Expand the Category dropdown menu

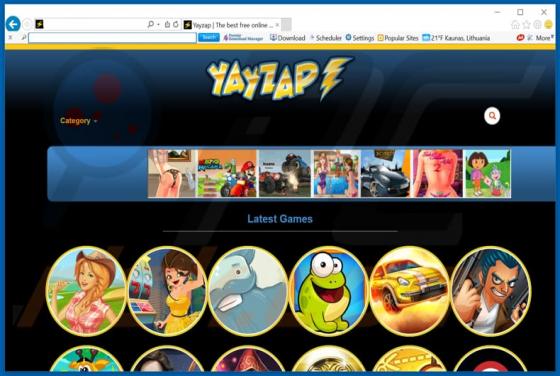pyautogui.click(x=79, y=121)
